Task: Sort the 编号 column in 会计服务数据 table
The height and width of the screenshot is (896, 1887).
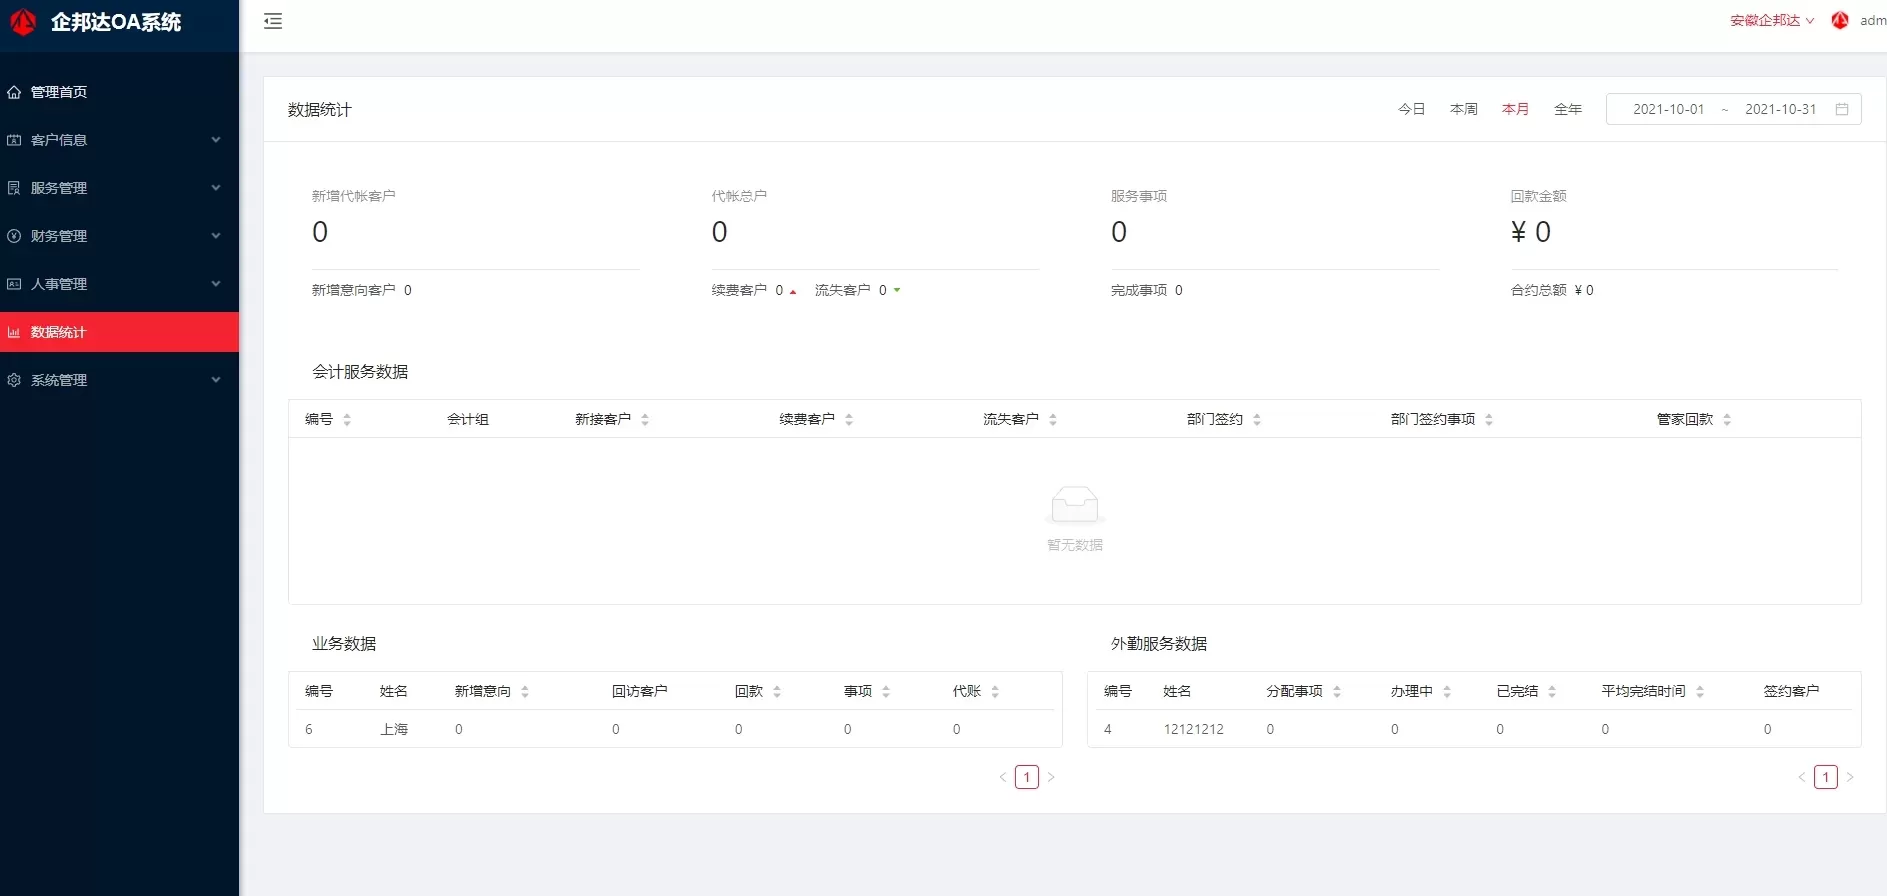Action: point(346,420)
